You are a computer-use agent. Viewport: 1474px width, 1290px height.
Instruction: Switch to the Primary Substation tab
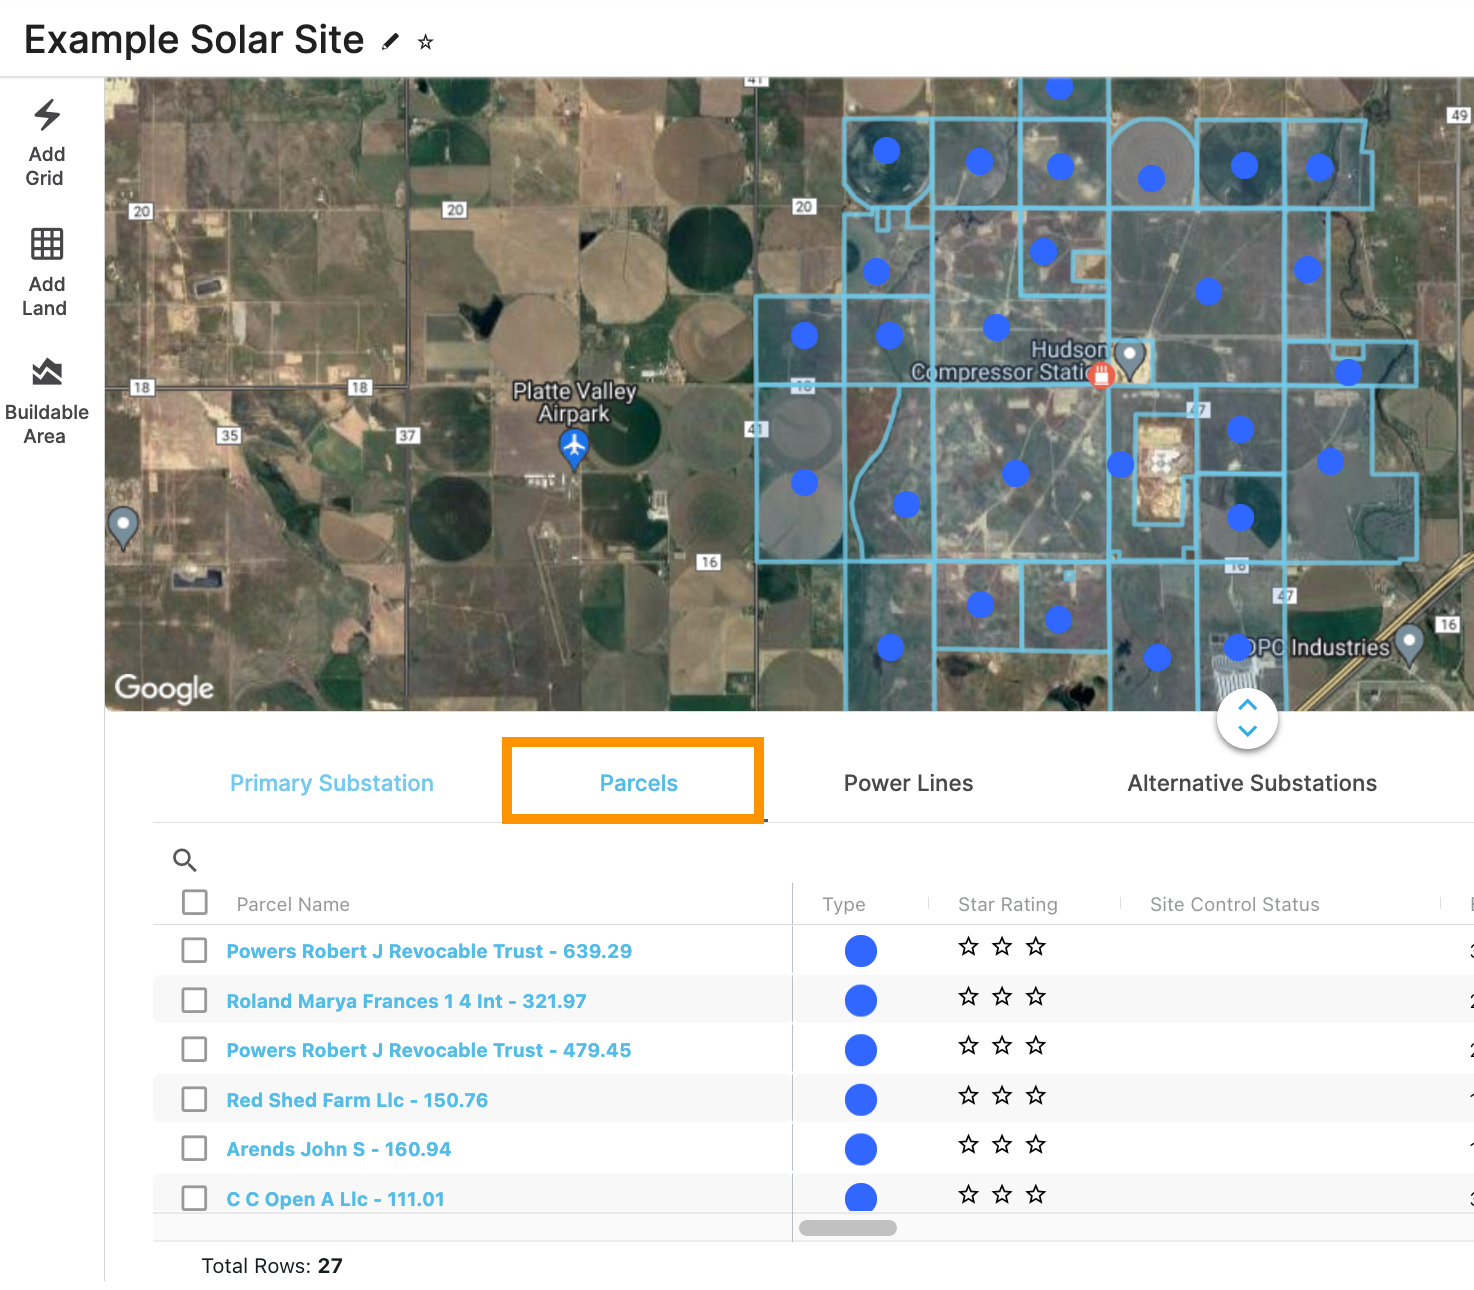(x=331, y=783)
